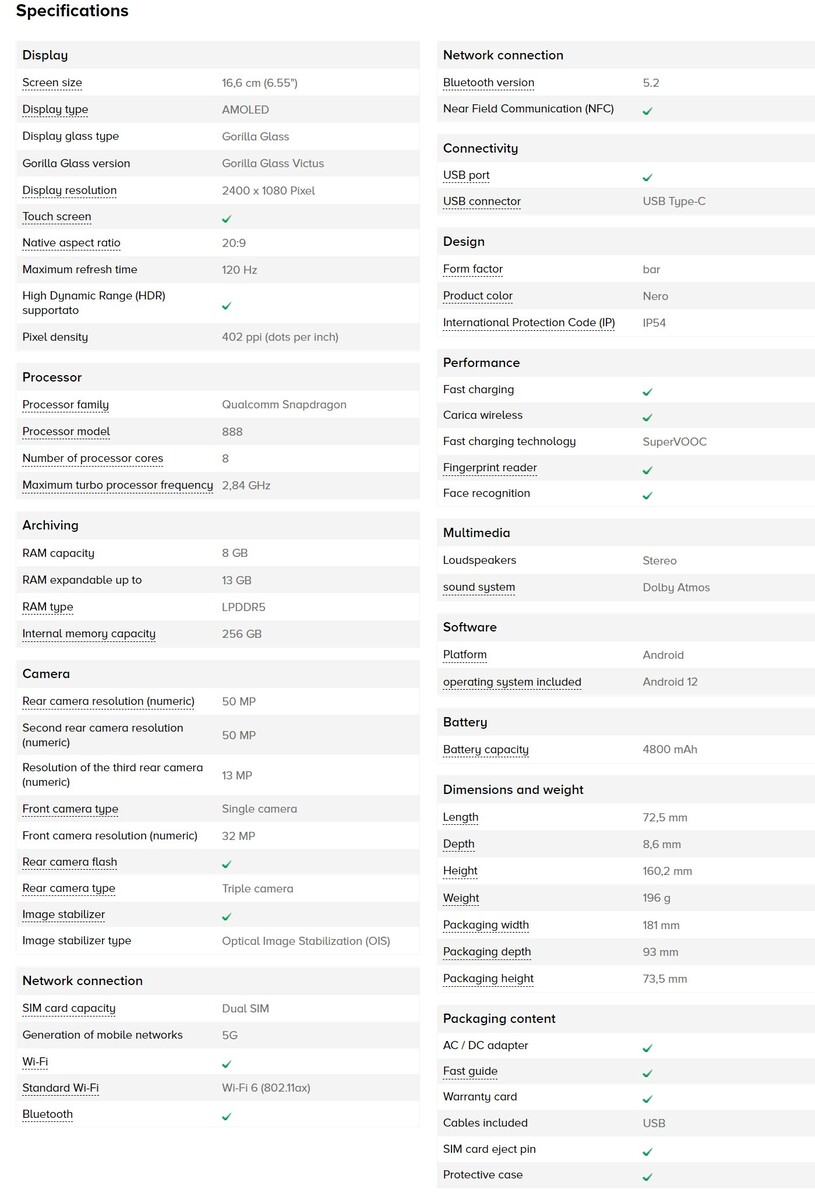The image size is (815, 1200).
Task: Click the Specifications page heading
Action: pos(72,11)
